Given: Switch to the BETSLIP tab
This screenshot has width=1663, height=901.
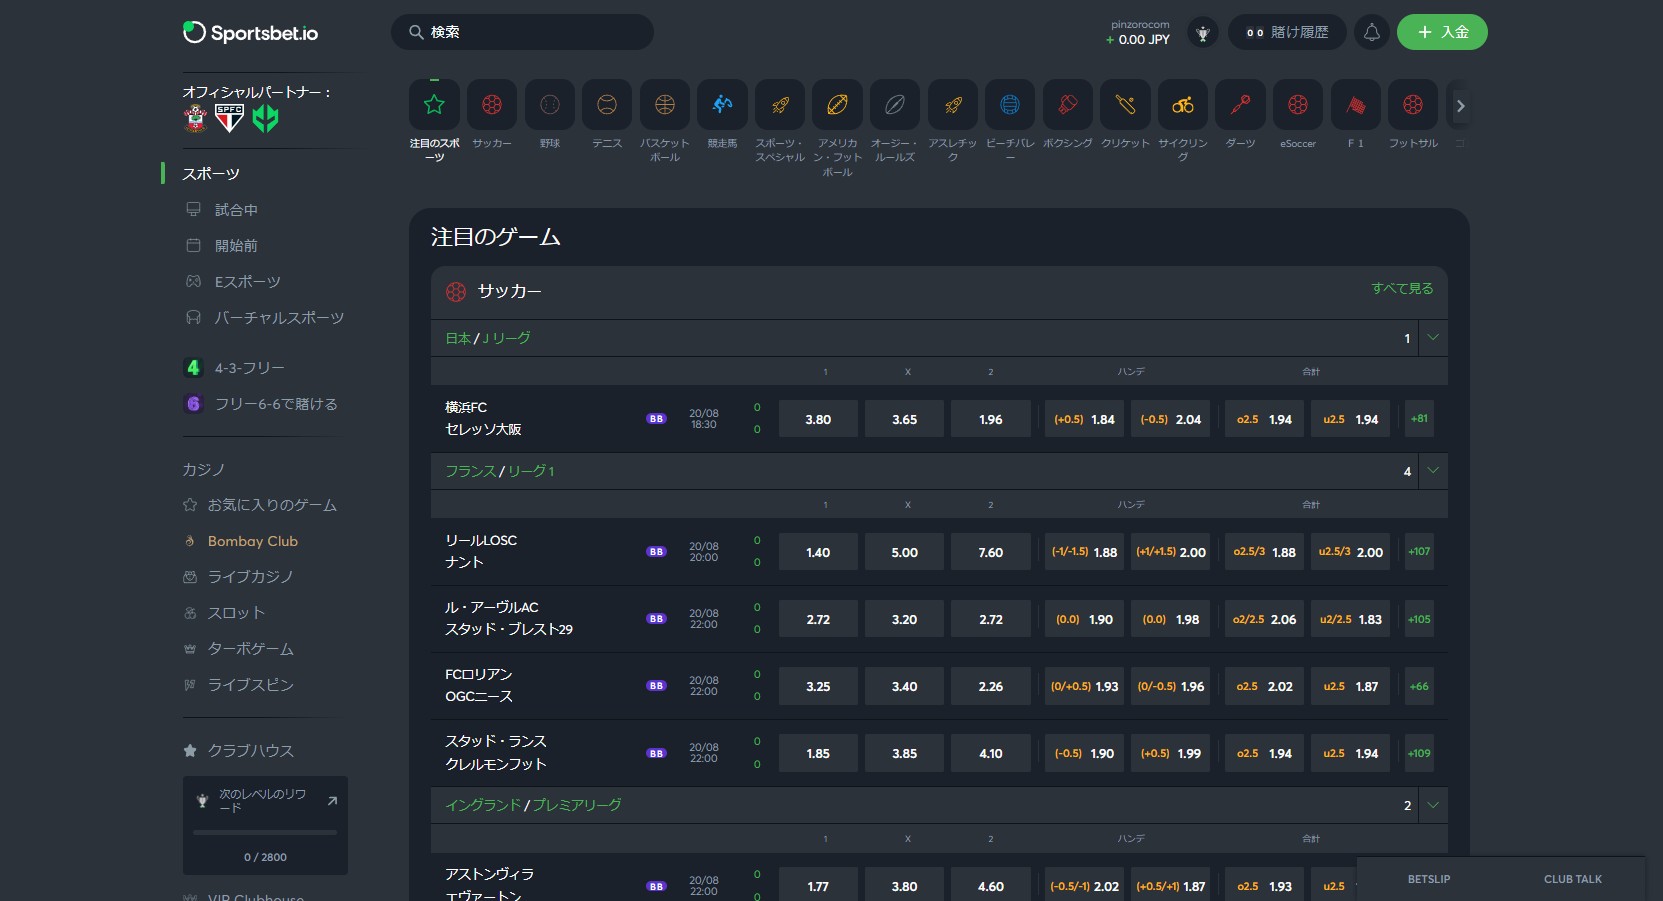Looking at the screenshot, I should (1428, 879).
